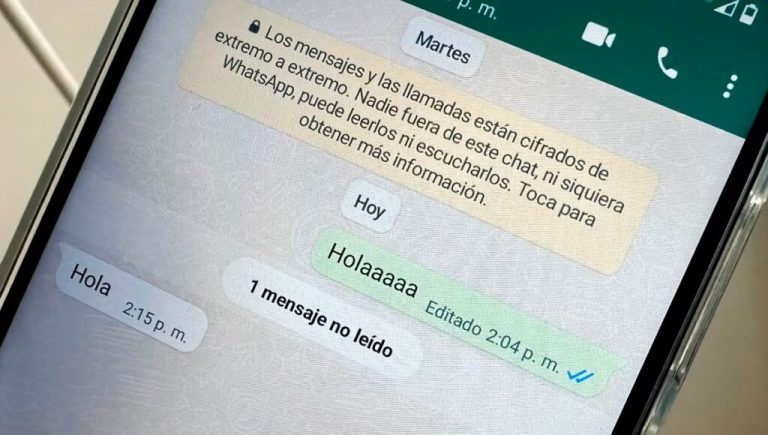Tap the '1 mensaje no leído' indicator
The image size is (768, 435).
click(321, 318)
